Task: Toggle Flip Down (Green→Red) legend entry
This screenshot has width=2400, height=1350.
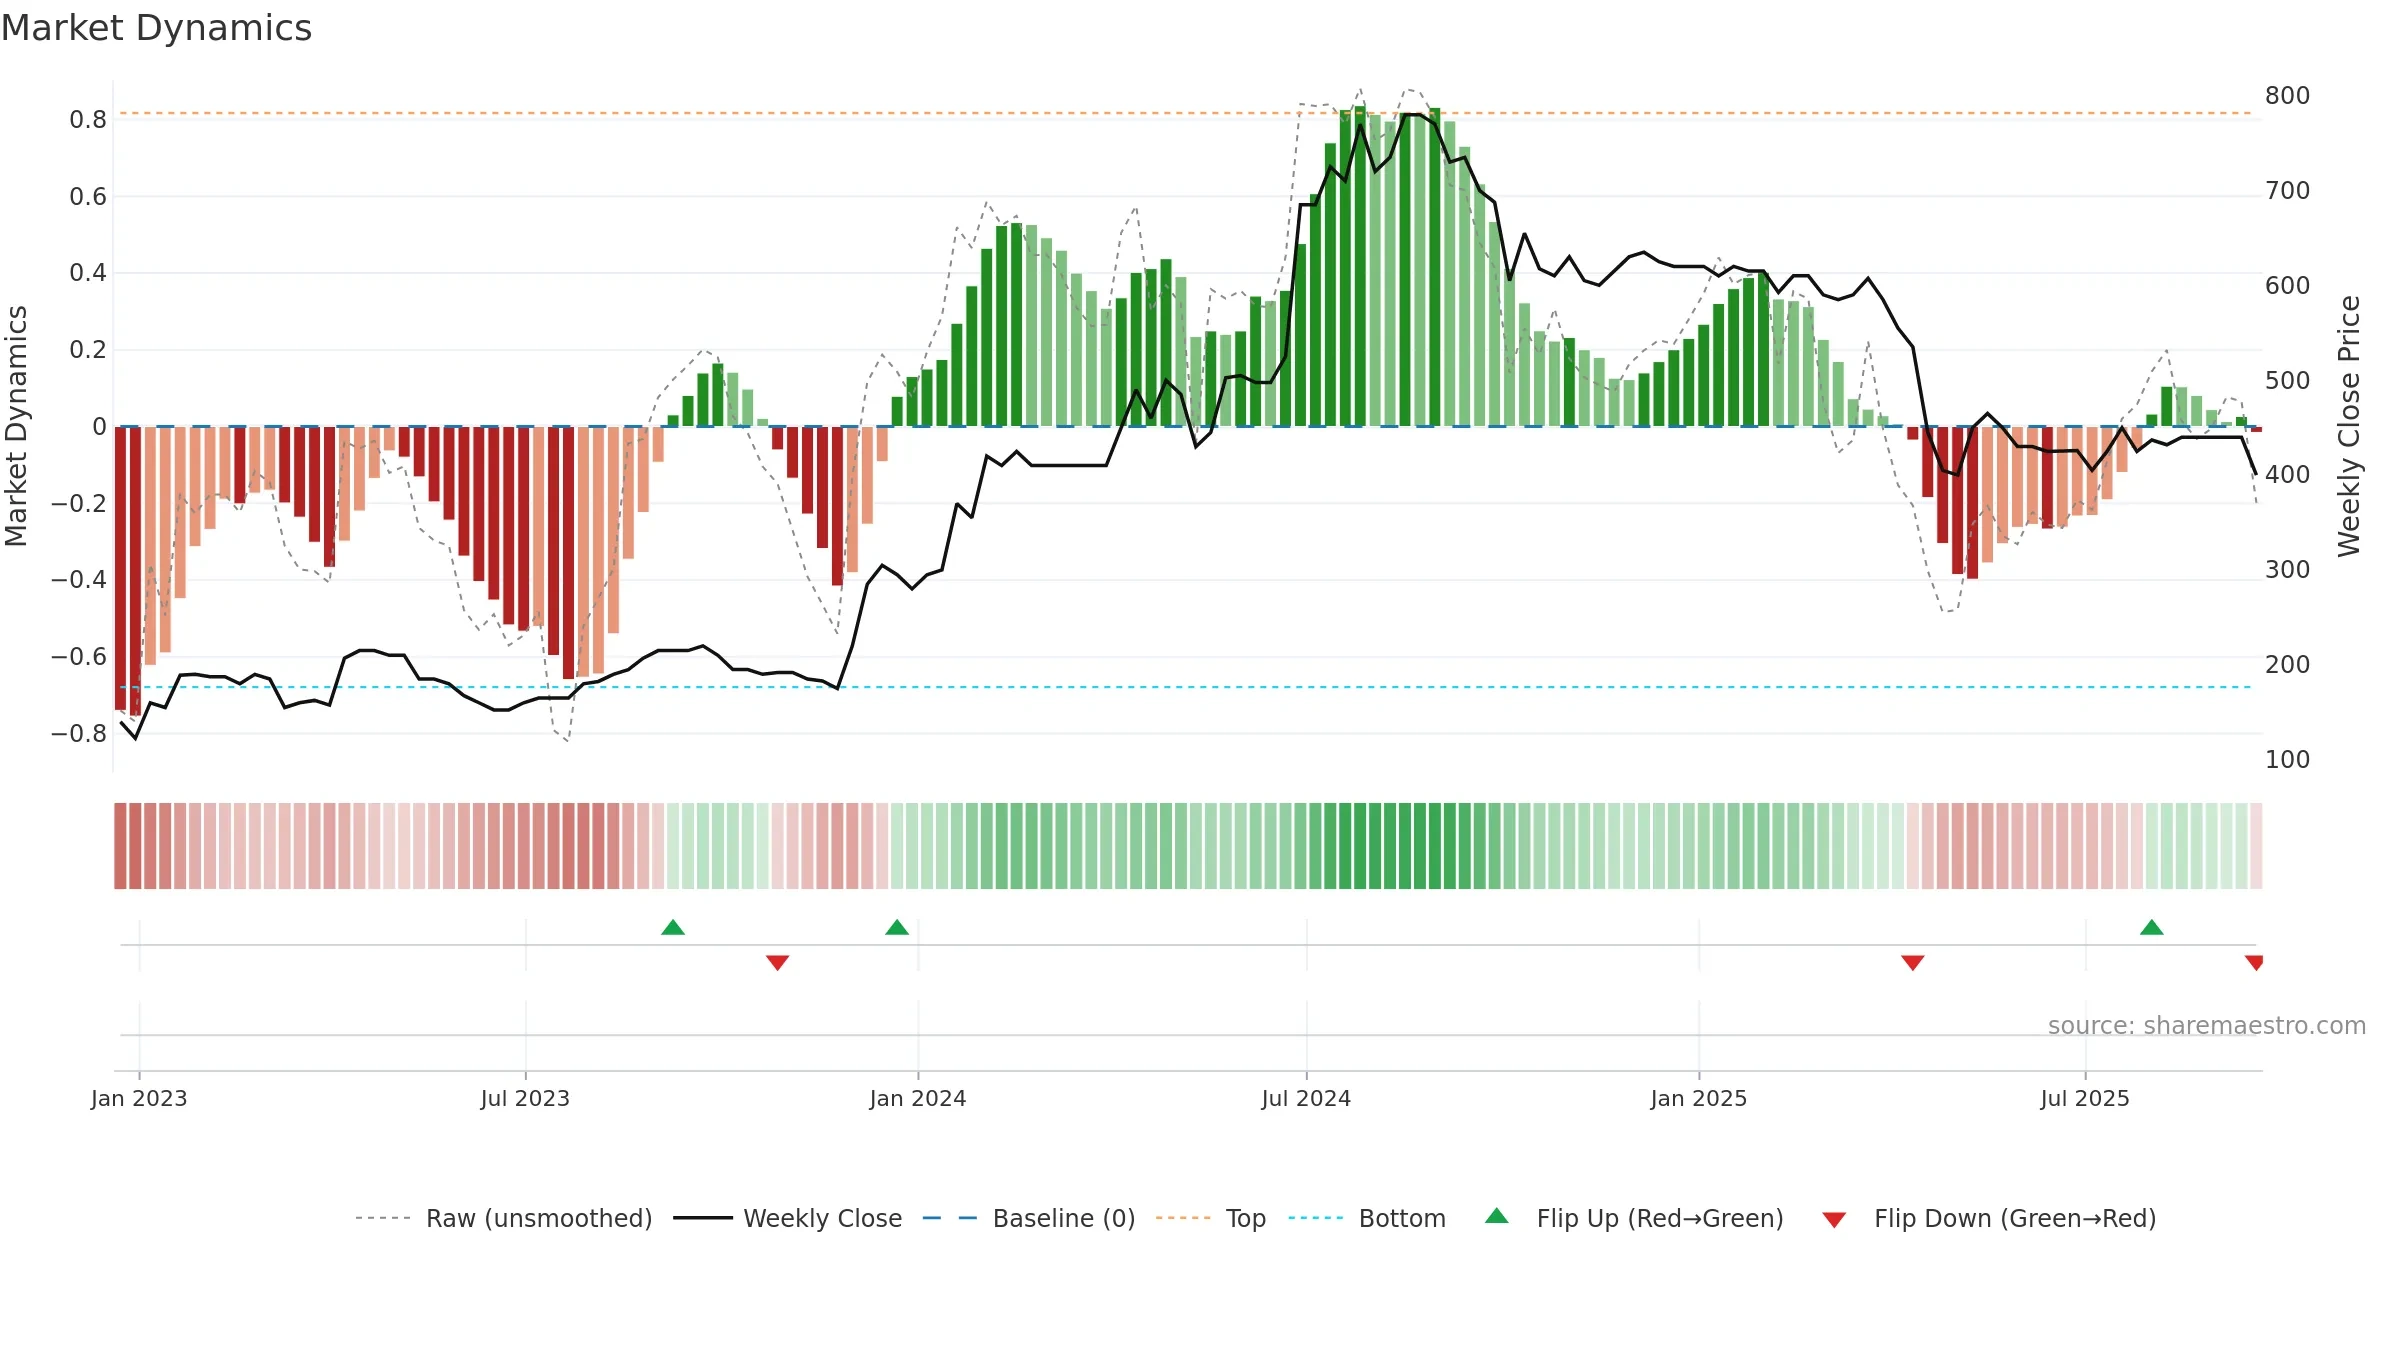Action: tap(1989, 1218)
